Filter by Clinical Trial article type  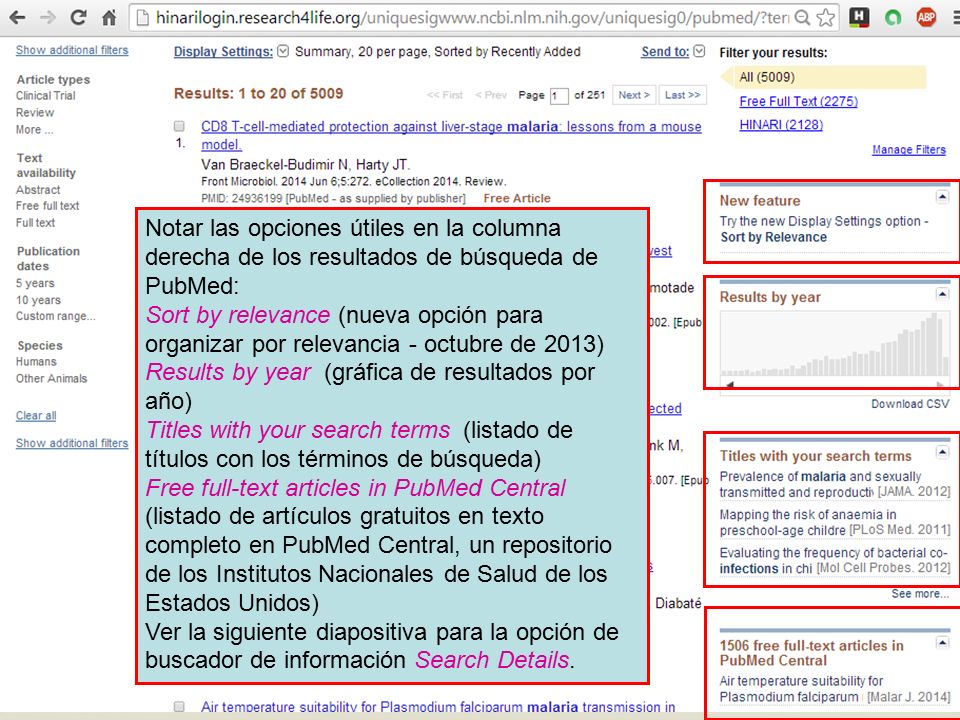(46, 96)
